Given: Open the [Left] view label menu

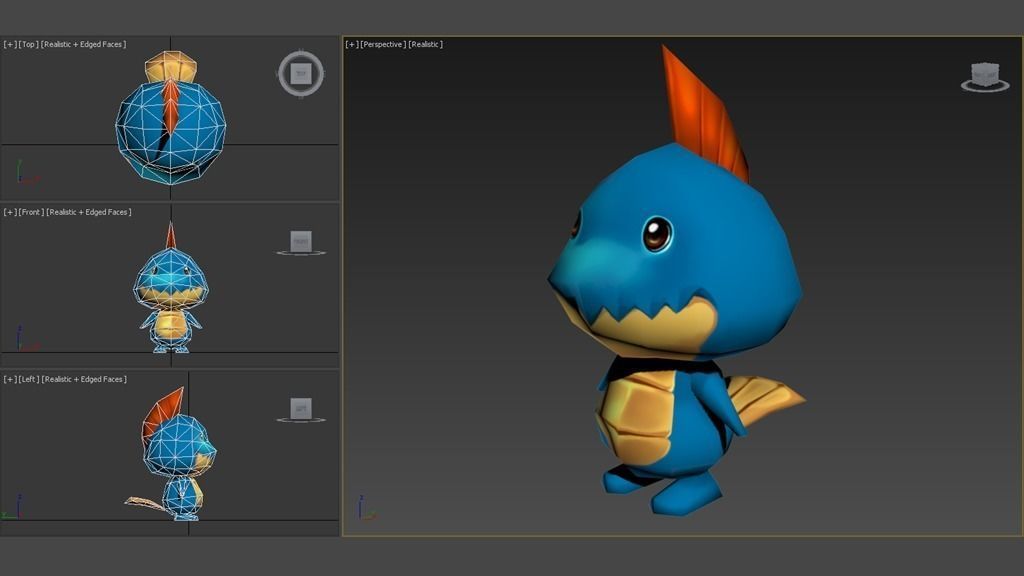Looking at the screenshot, I should tap(29, 379).
